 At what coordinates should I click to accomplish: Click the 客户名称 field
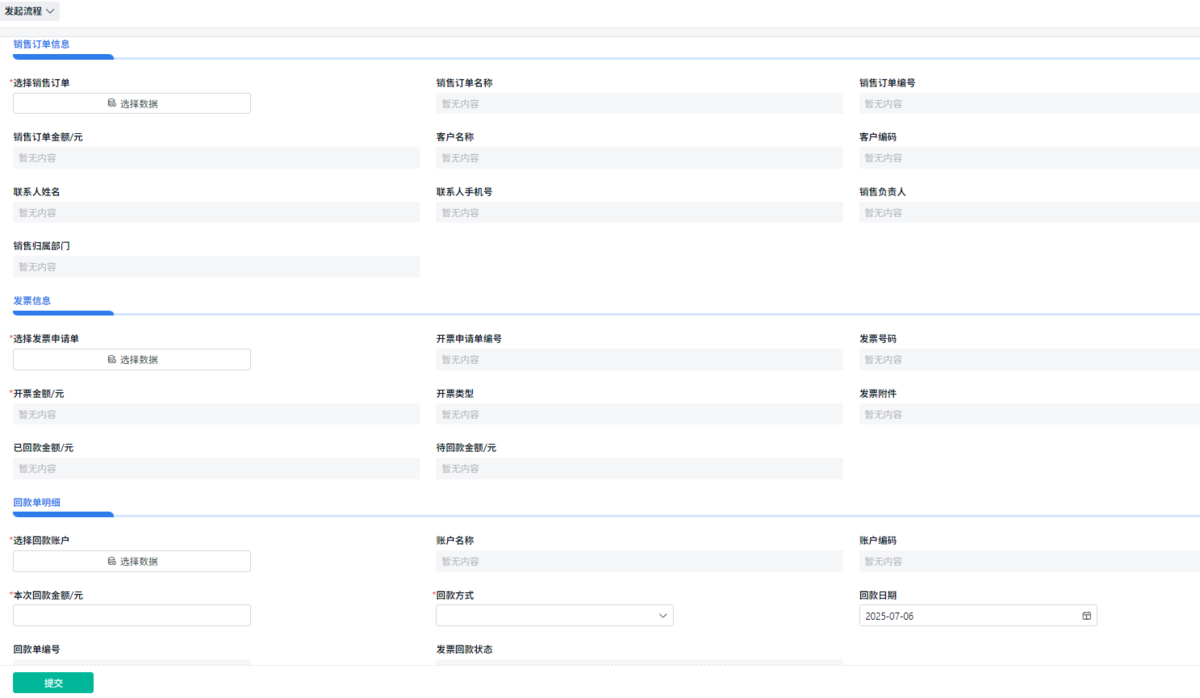tap(639, 158)
